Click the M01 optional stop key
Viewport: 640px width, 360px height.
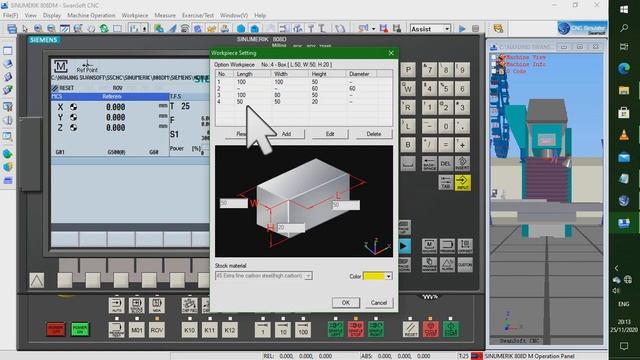pyautogui.click(x=136, y=329)
